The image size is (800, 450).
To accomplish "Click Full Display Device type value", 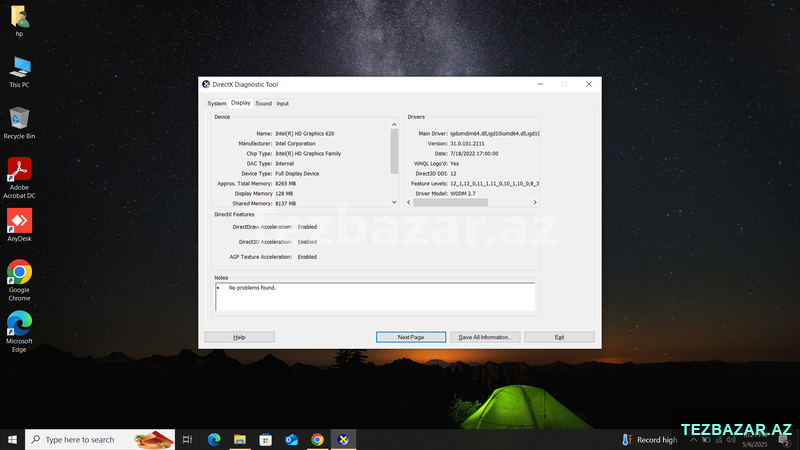I will (297, 174).
